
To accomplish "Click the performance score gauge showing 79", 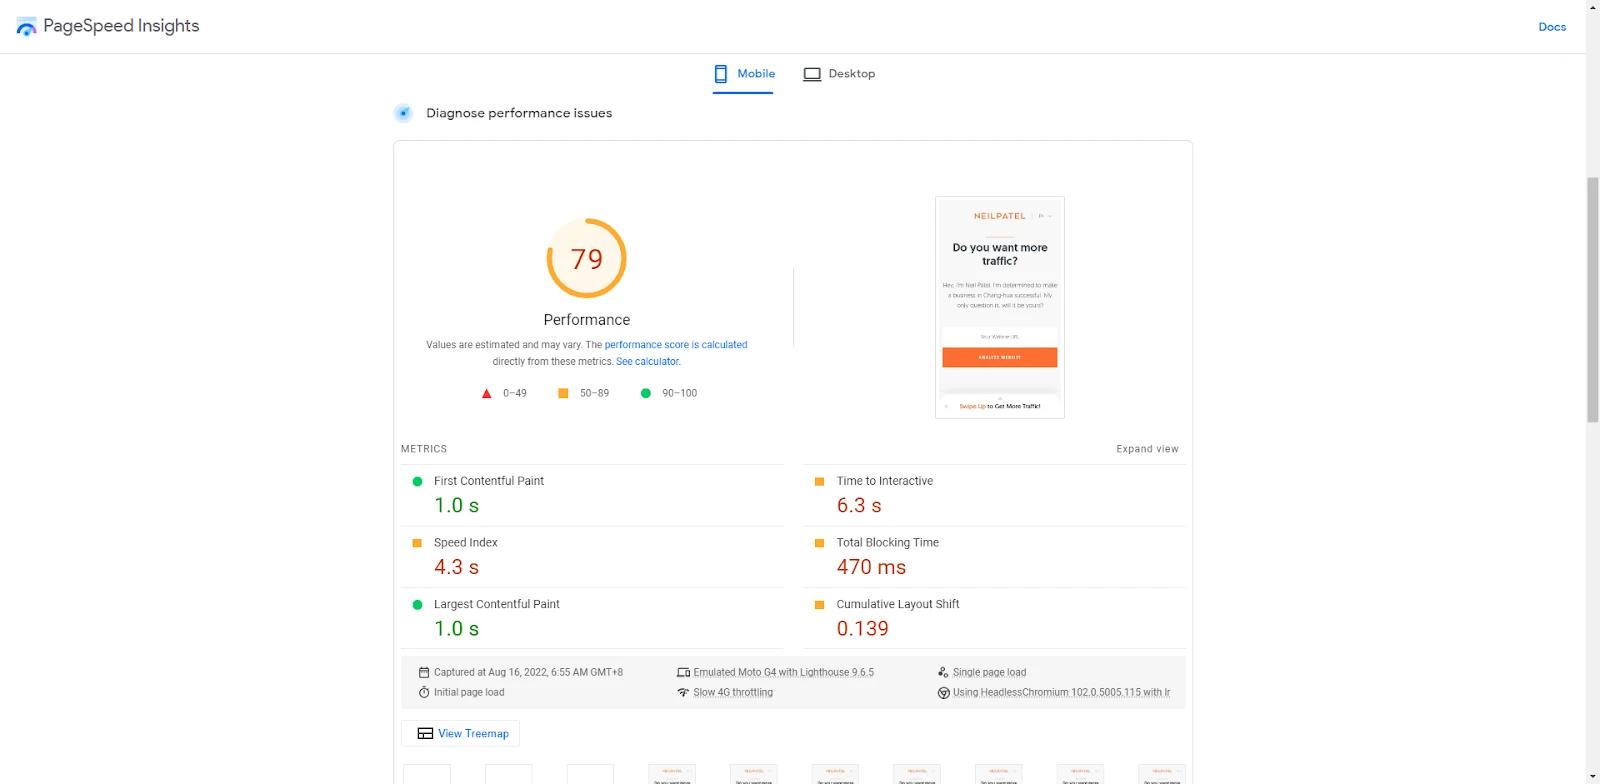I will [x=587, y=259].
